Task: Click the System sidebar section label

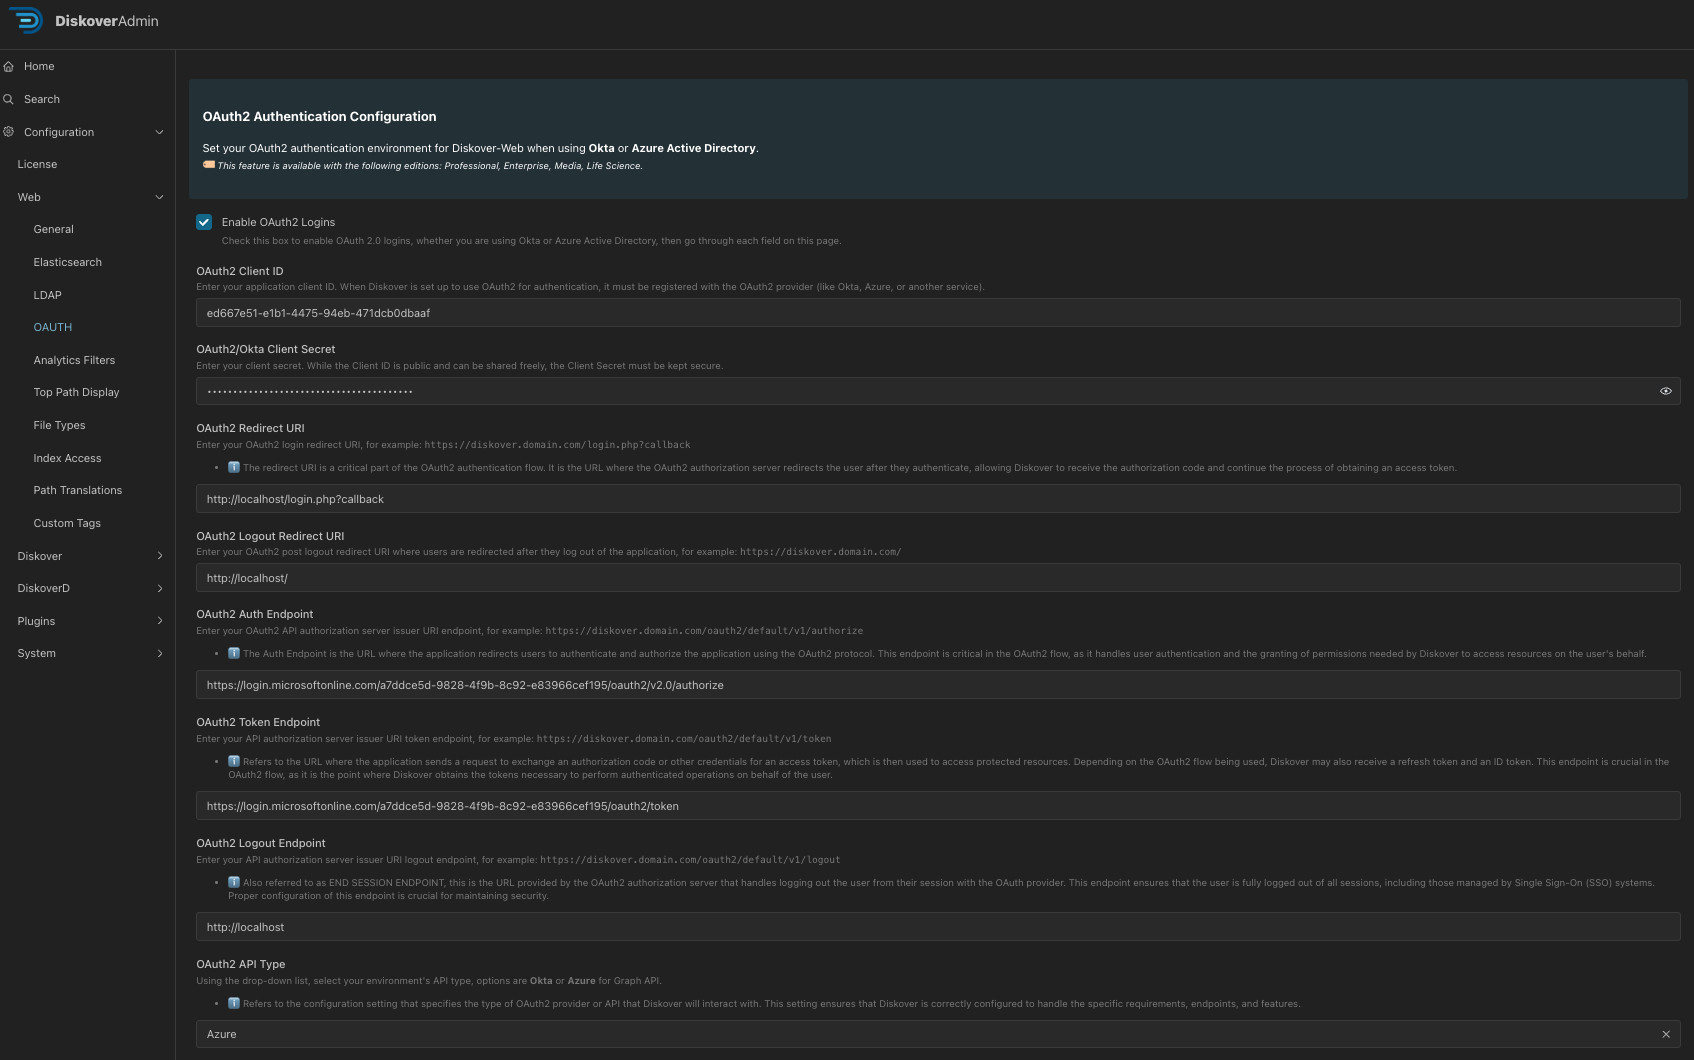Action: pyautogui.click(x=36, y=653)
